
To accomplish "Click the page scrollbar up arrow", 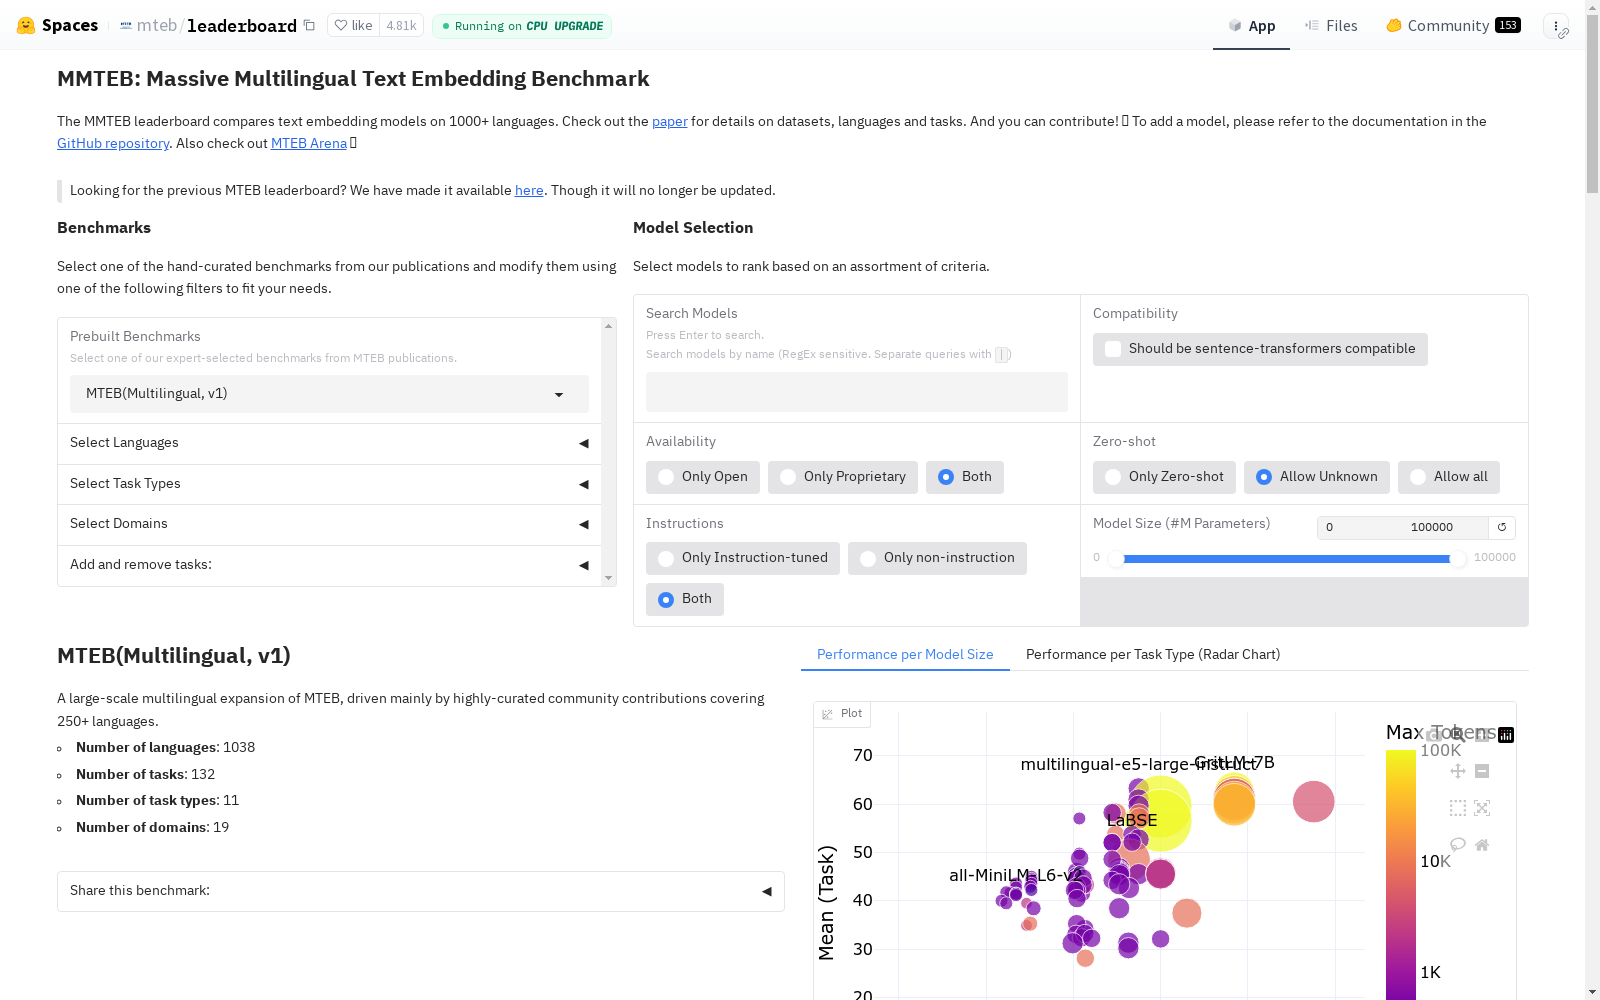I will tap(1592, 8).
